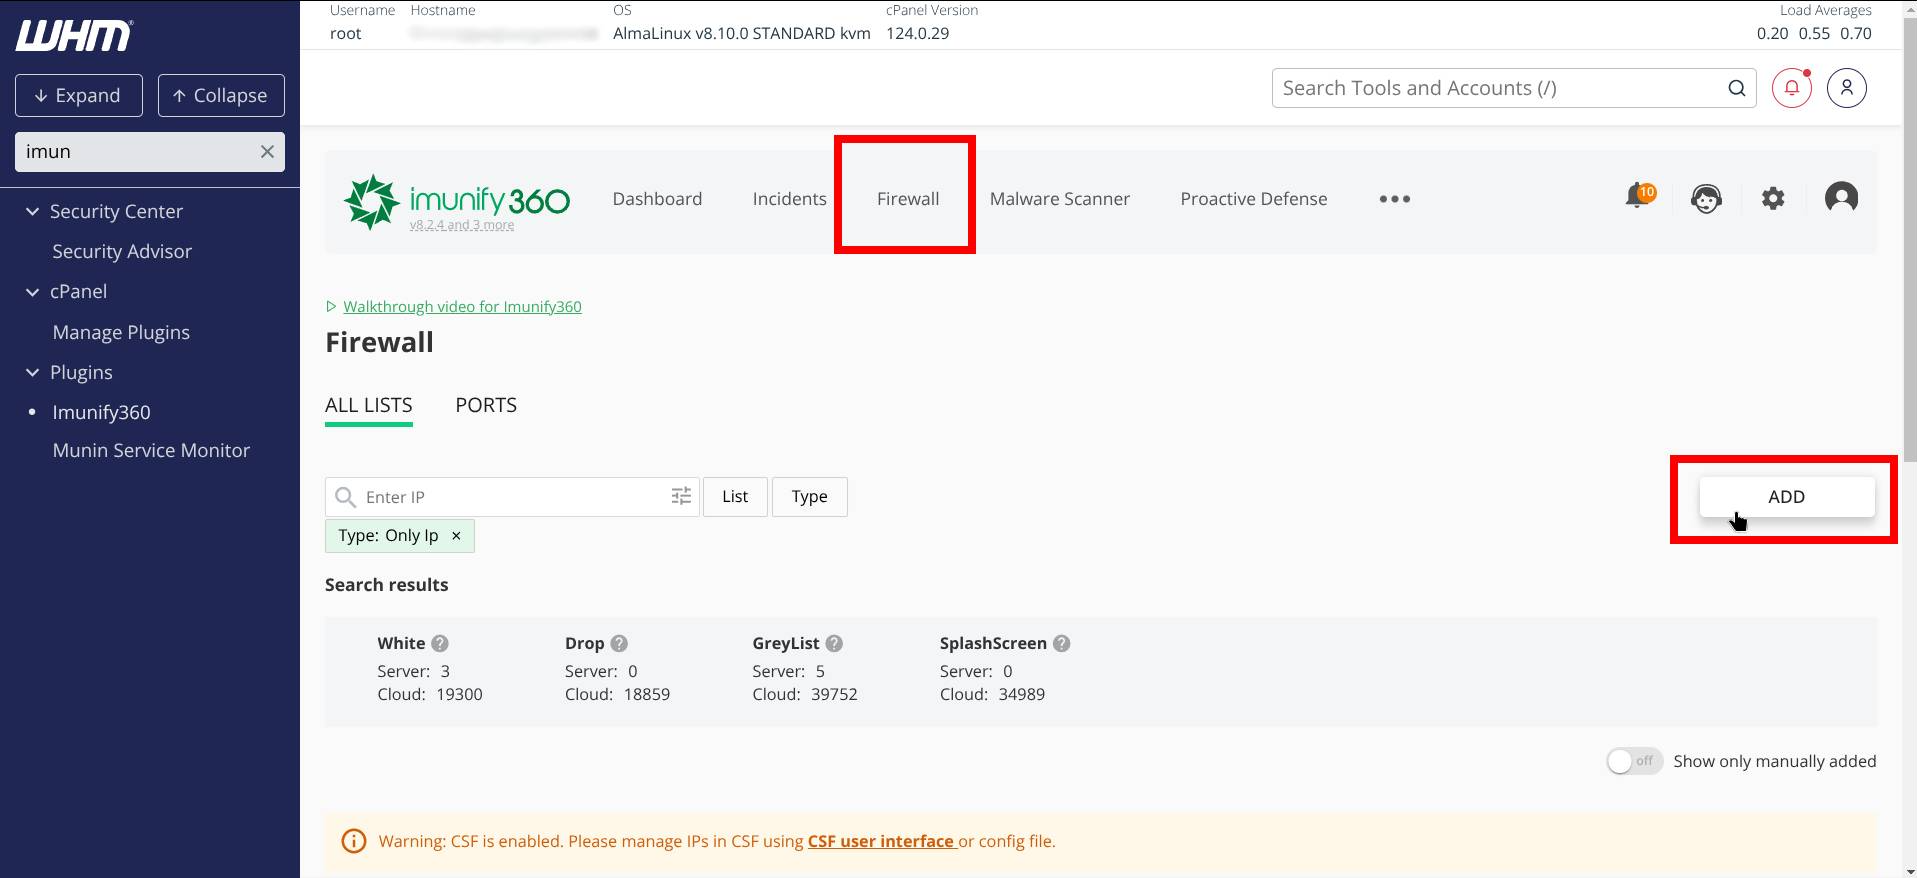Click the Imunify360 logo
1917x878 pixels.
point(457,200)
